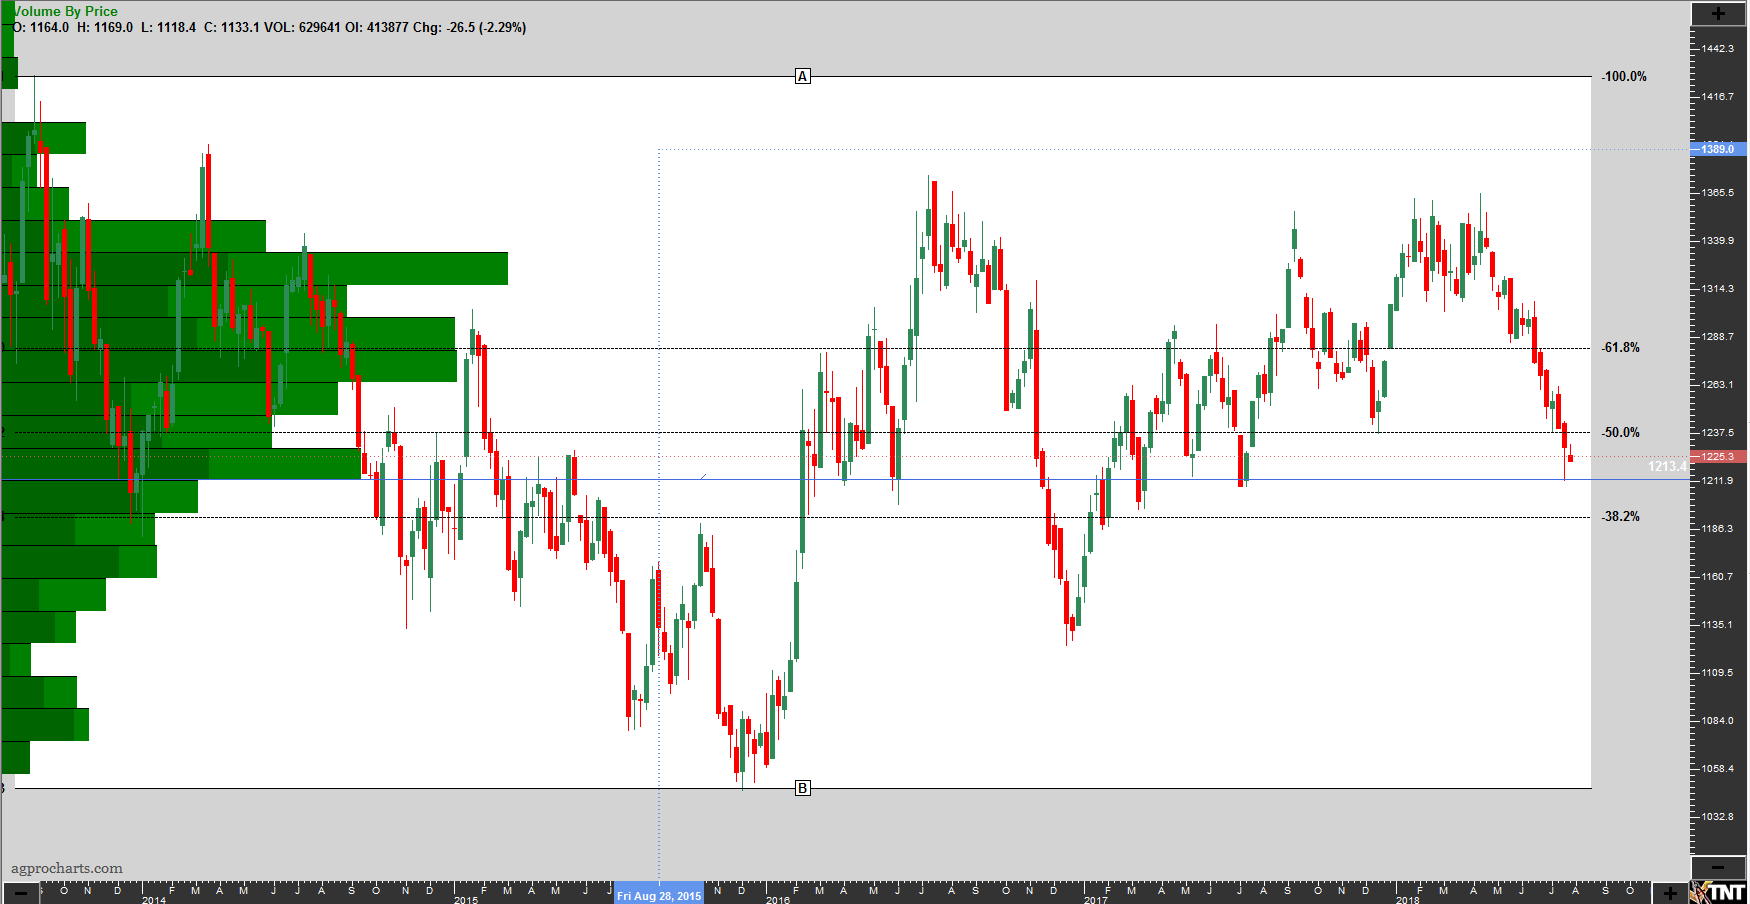
Task: Click the 1416.7 price axis value
Action: click(1718, 97)
